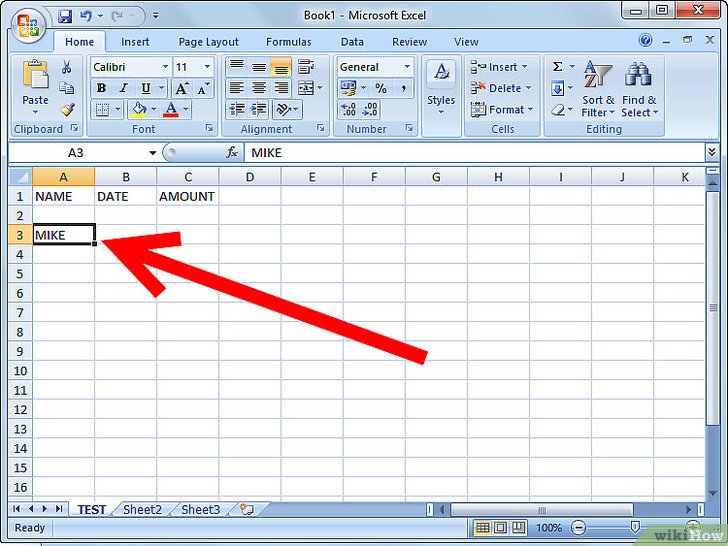Toggle Bottom Align
This screenshot has height=546, width=728.
[x=281, y=67]
